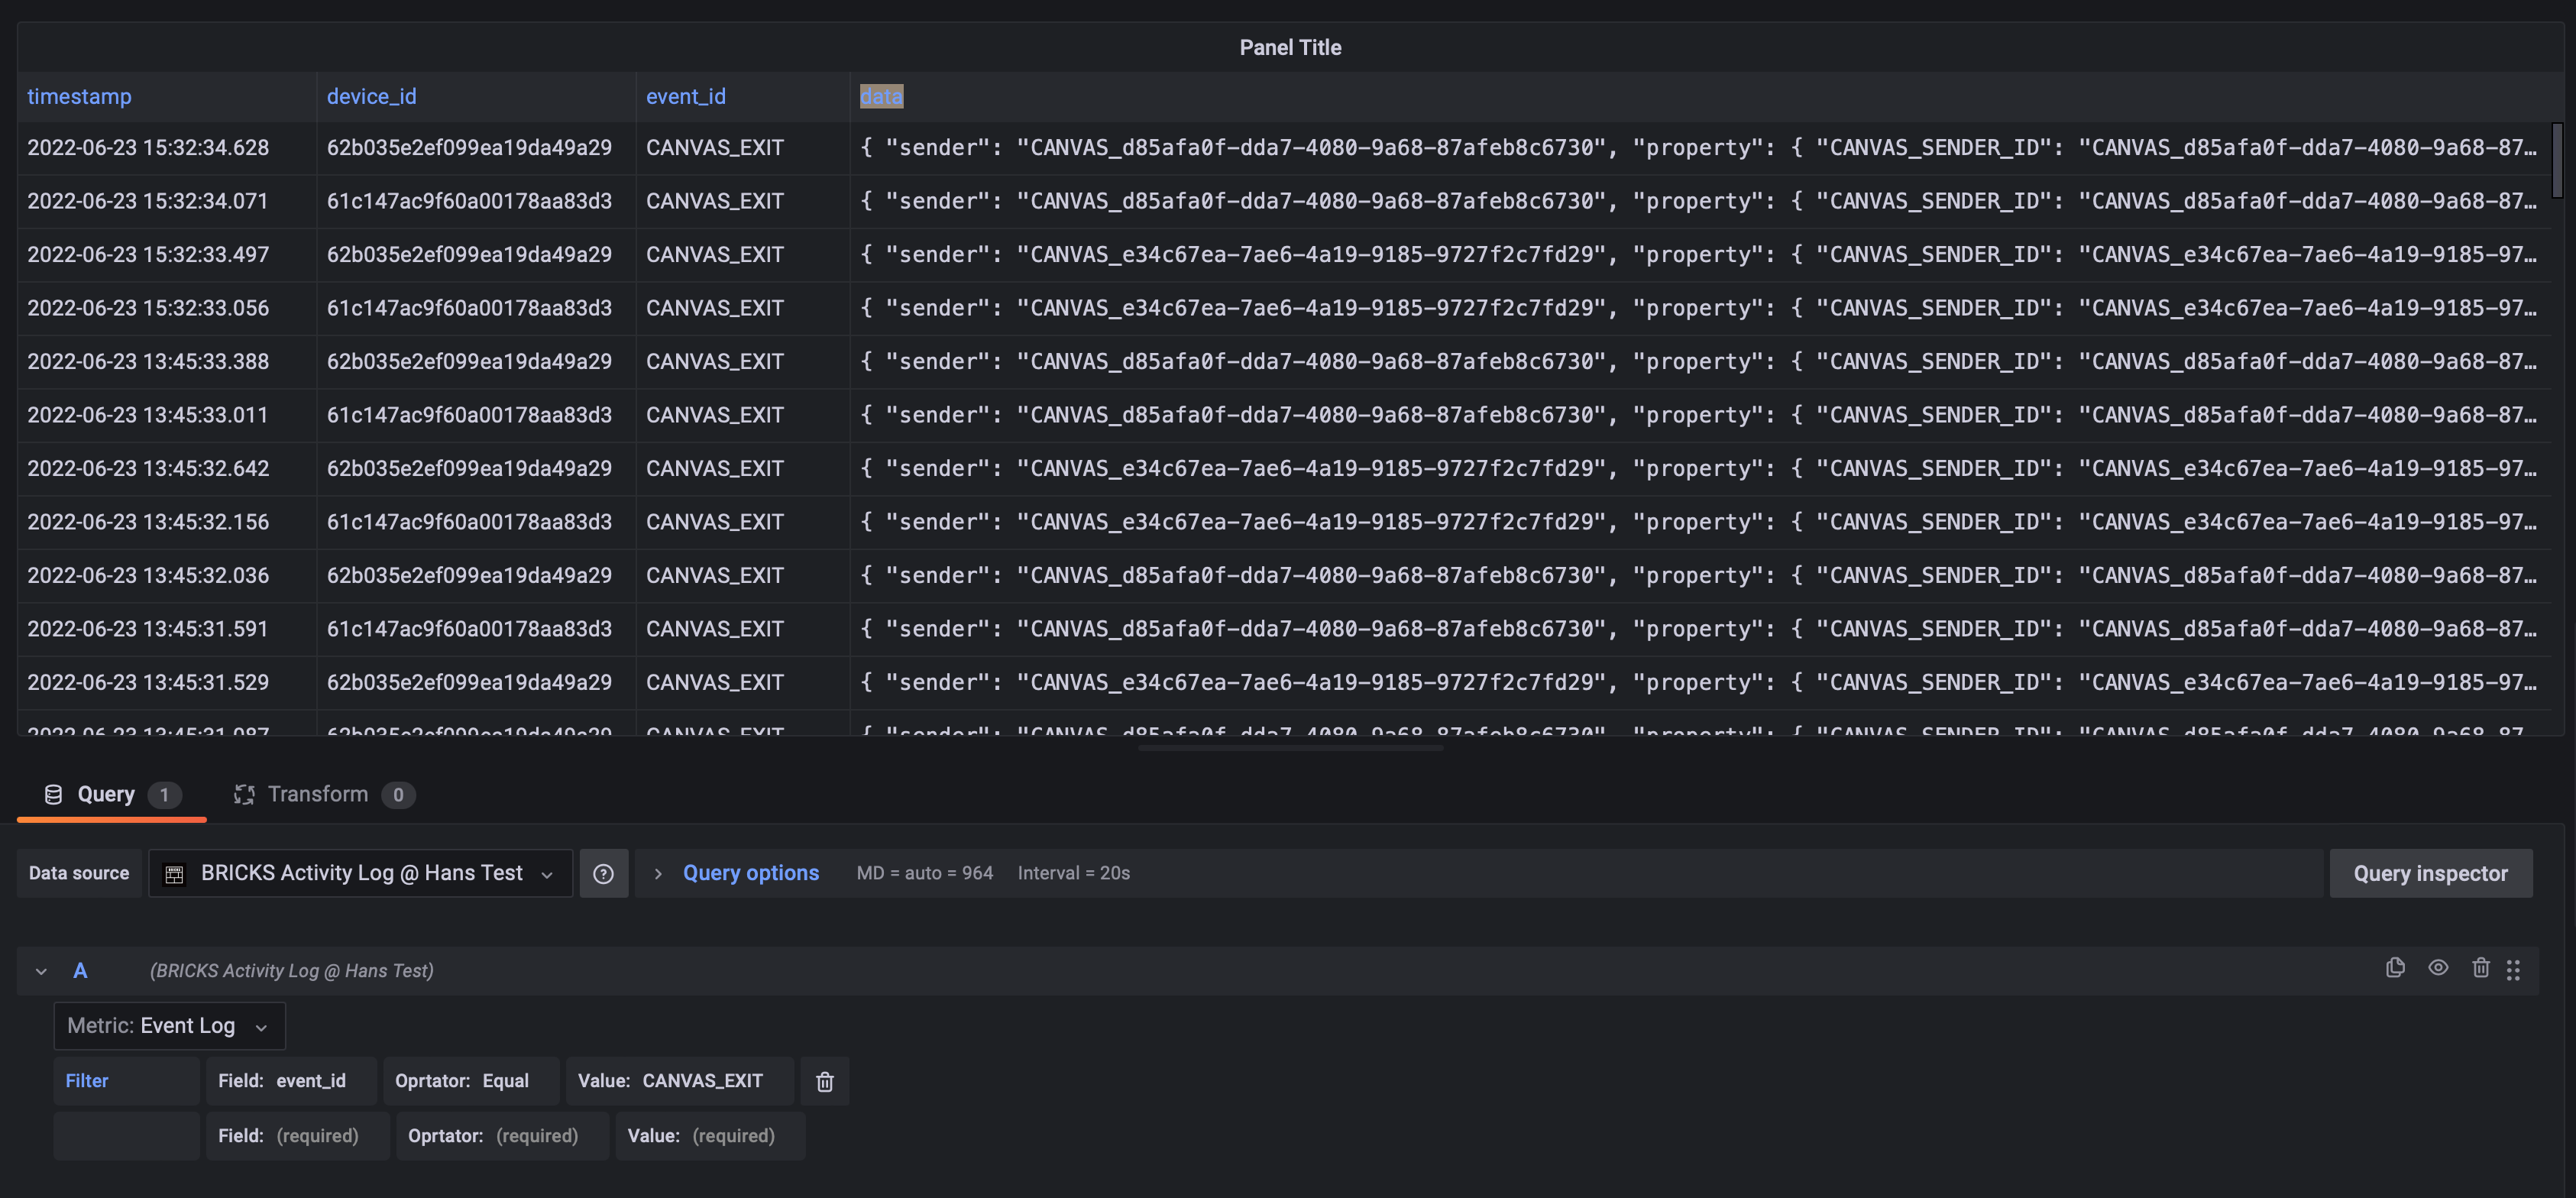Switch to the Transform tab

coord(318,794)
